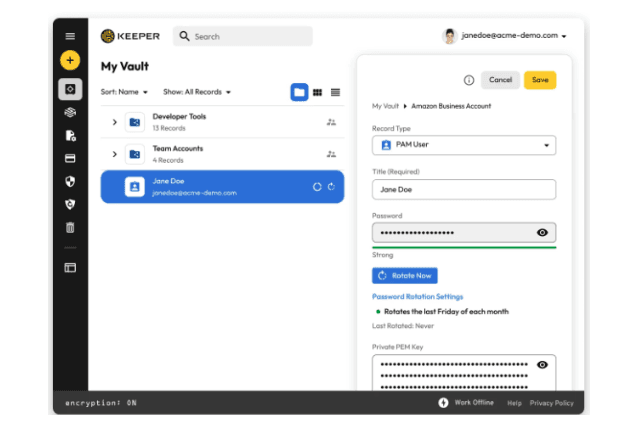The height and width of the screenshot is (426, 638).
Task: Click the user avatar picture
Action: (450, 36)
